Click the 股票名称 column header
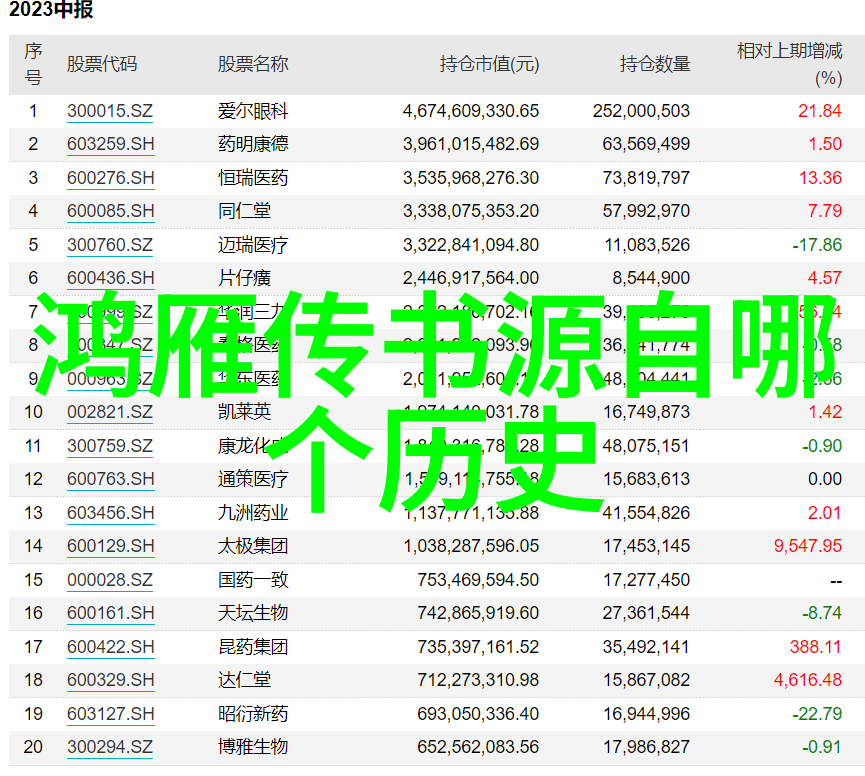 pos(253,64)
